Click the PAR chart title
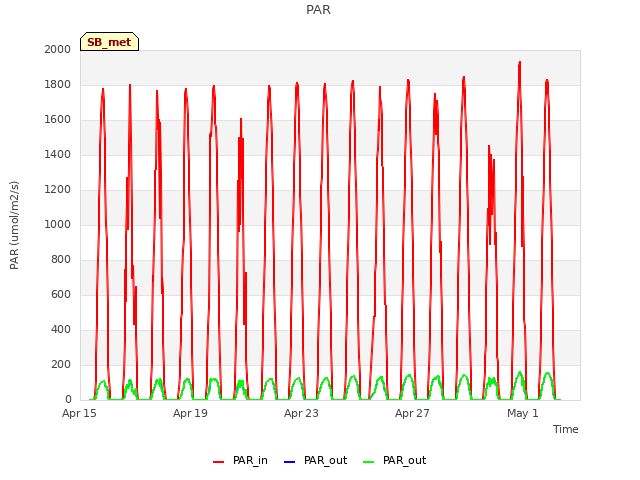Viewport: 640px width, 480px height. (x=318, y=9)
